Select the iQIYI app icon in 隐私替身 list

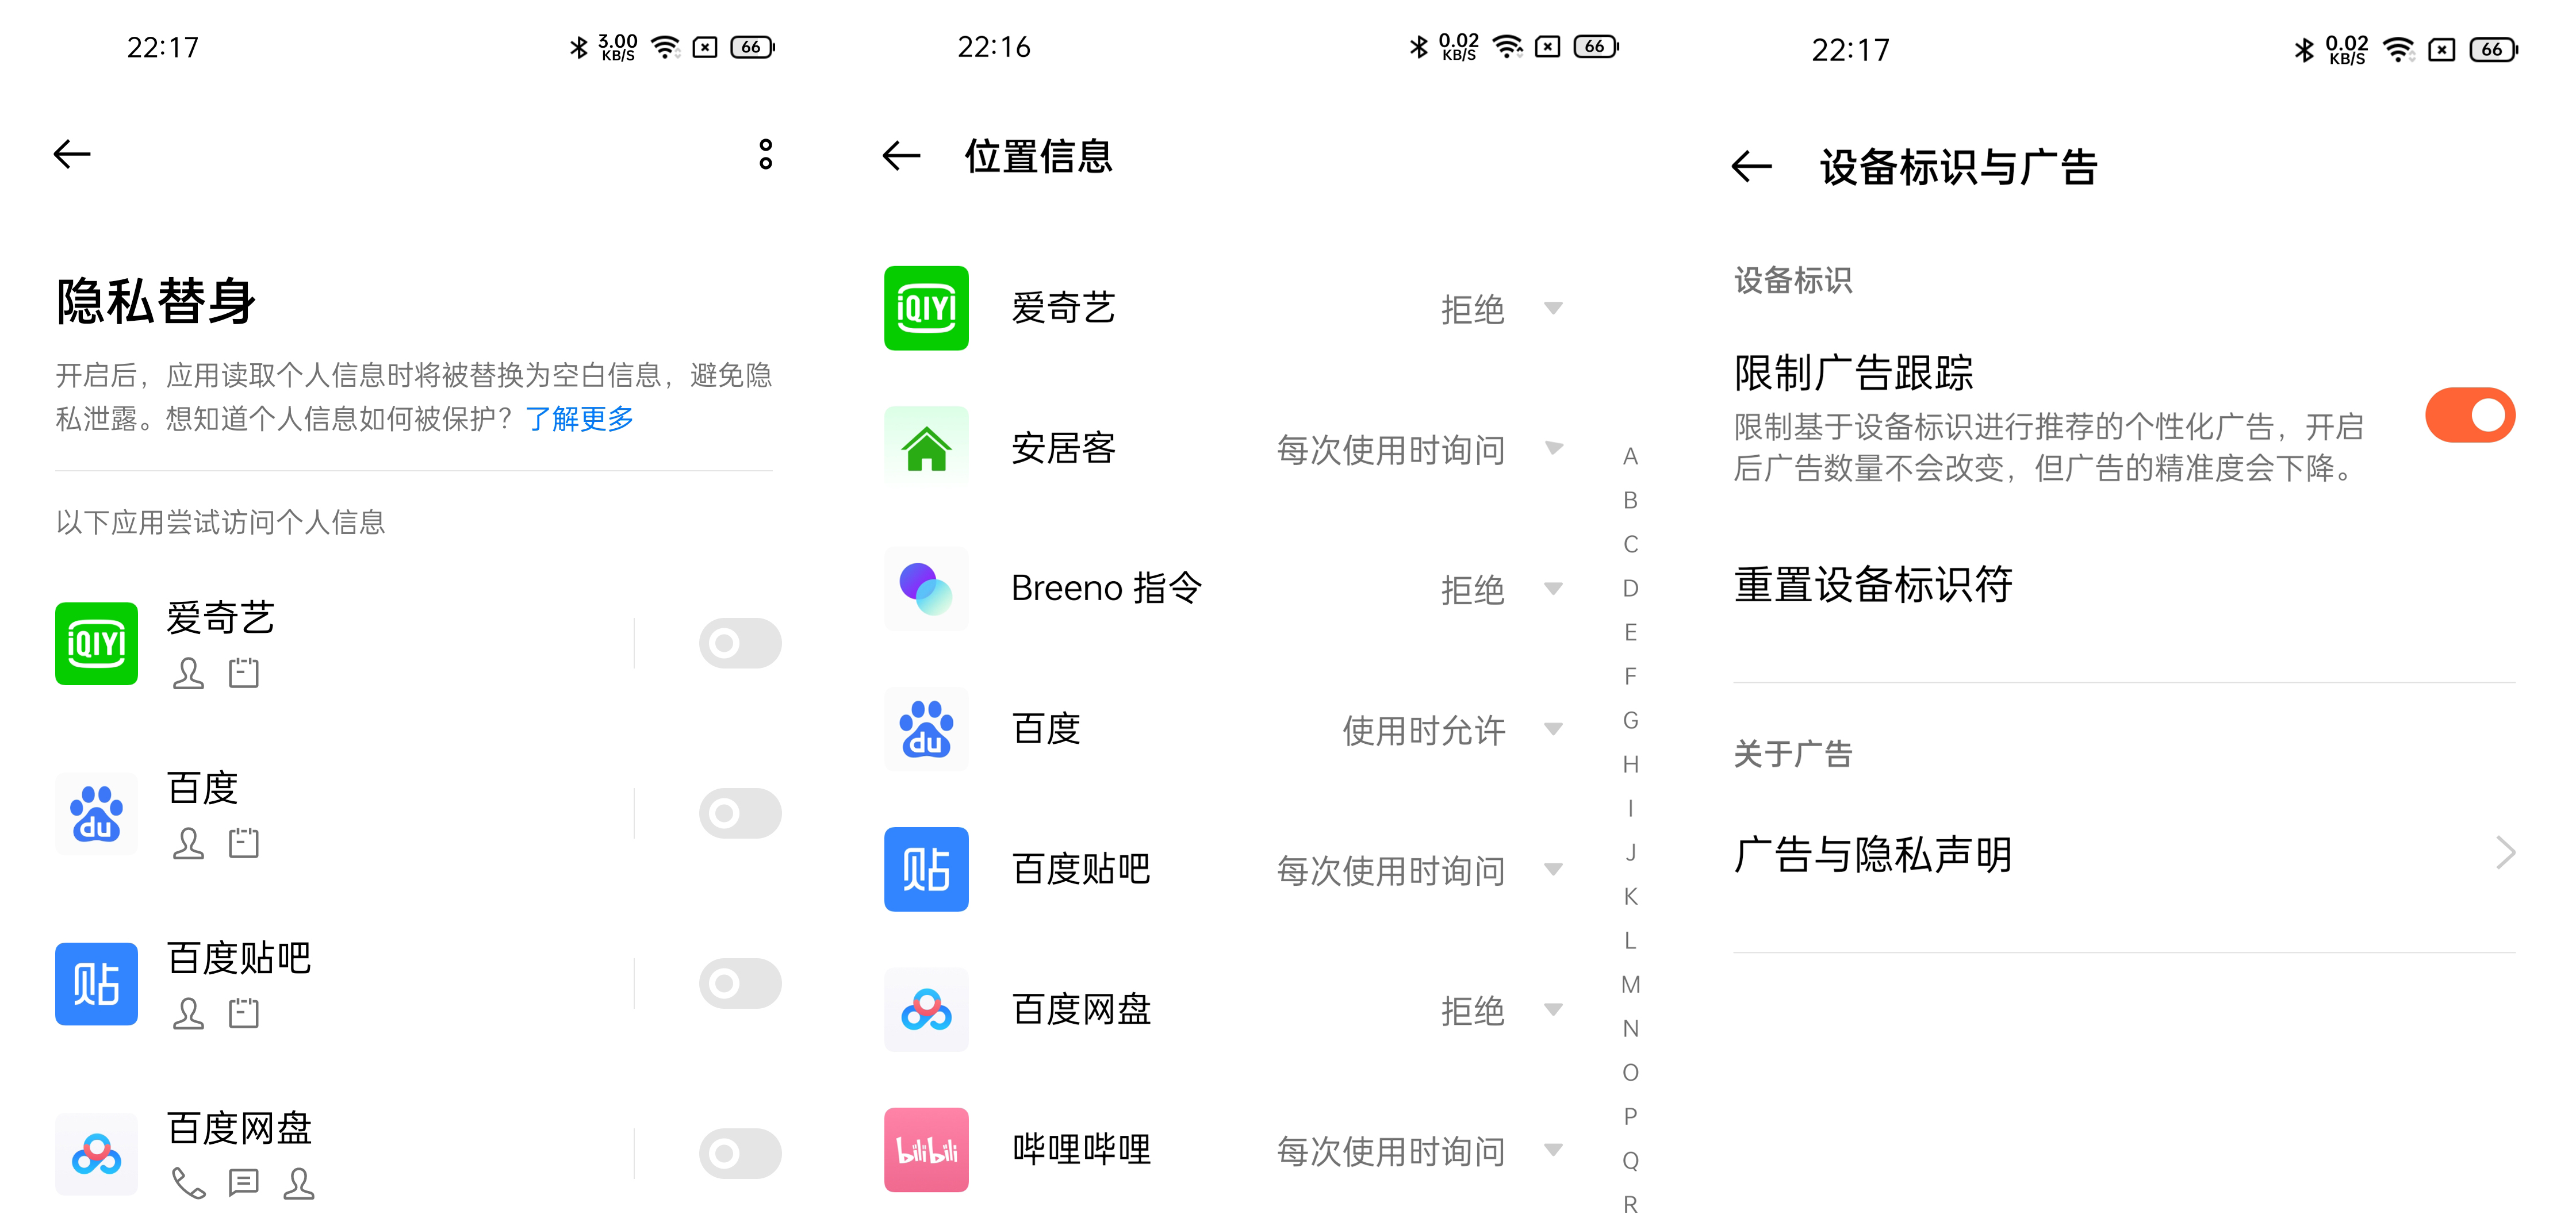coord(97,644)
